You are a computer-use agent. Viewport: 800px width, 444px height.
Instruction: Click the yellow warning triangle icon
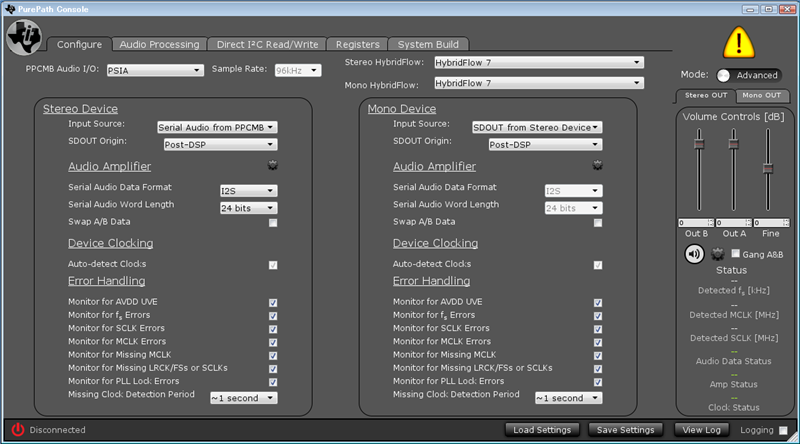738,43
